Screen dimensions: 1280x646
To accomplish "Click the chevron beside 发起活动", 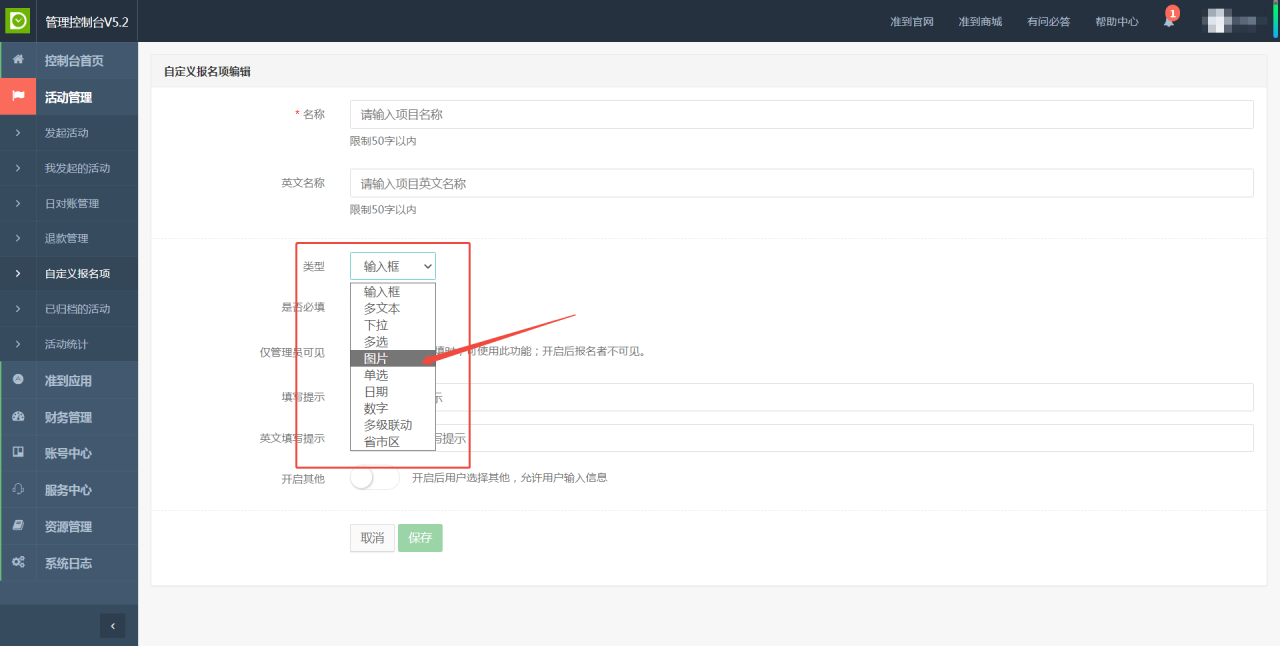I will [18, 133].
